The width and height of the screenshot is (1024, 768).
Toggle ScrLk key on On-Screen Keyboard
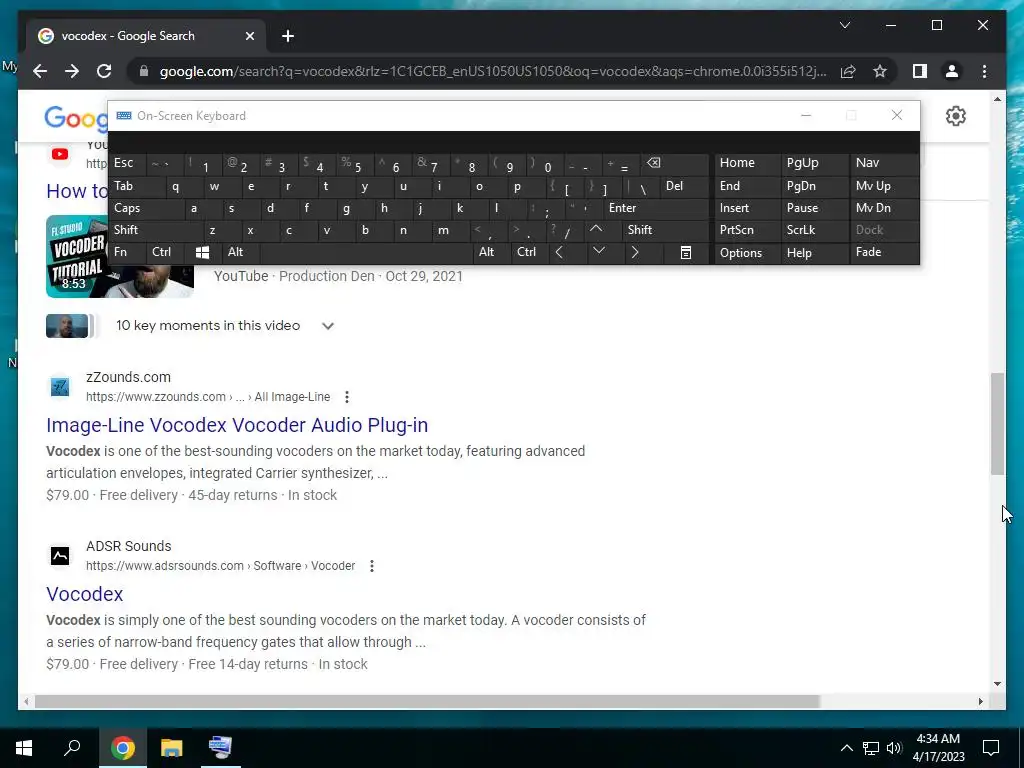point(814,230)
